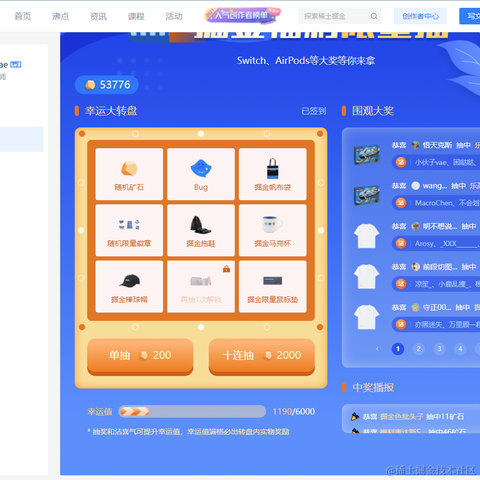Go to previous winners page arrow
The width and height of the screenshot is (480, 480).
click(377, 349)
